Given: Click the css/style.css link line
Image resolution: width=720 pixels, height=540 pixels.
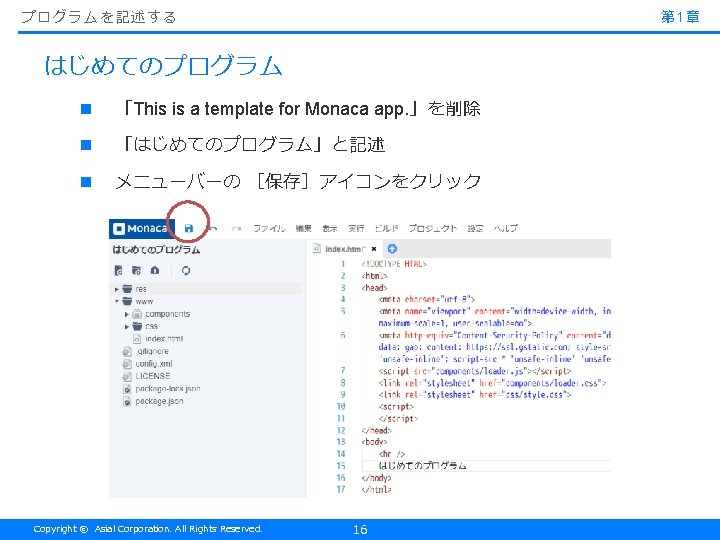Looking at the screenshot, I should tap(475, 395).
